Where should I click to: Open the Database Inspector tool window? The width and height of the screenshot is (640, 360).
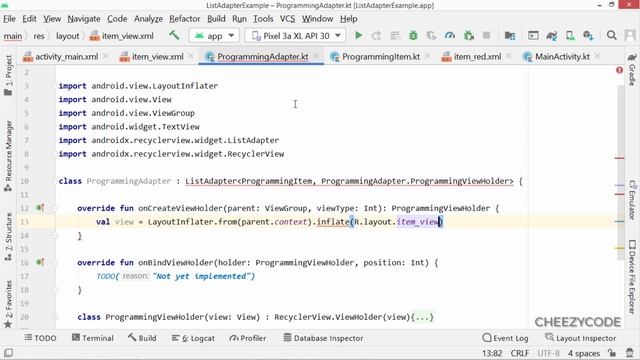point(323,338)
